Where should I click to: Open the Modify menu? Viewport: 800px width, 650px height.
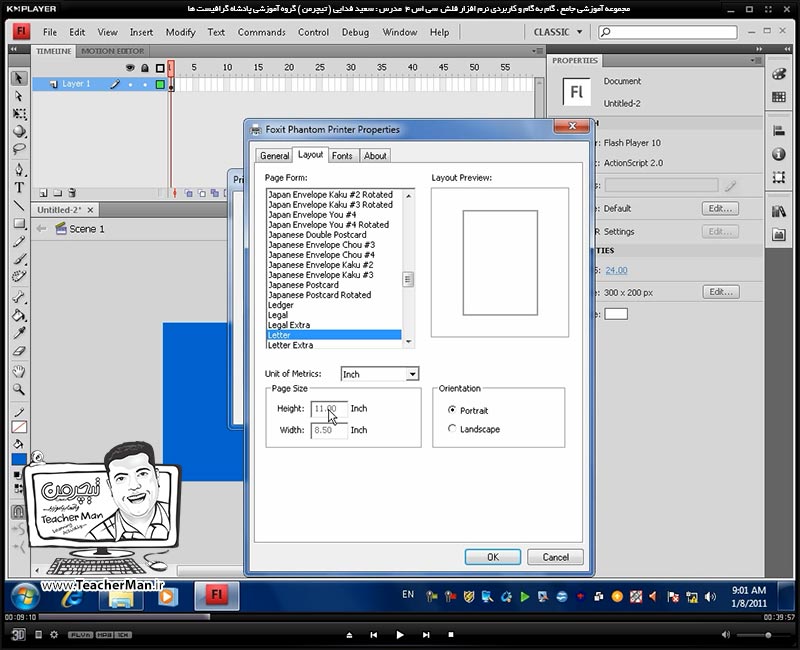(x=181, y=32)
